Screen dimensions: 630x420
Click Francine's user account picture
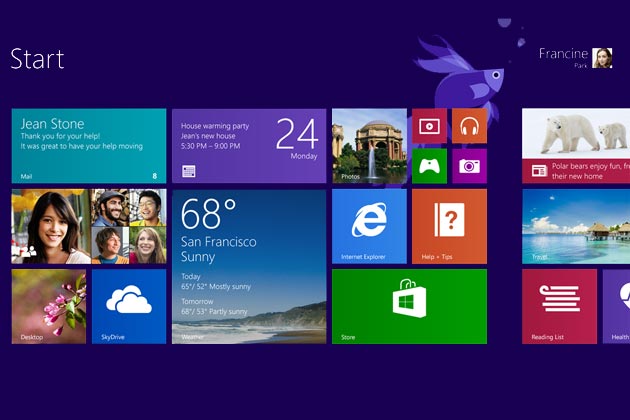tap(602, 58)
